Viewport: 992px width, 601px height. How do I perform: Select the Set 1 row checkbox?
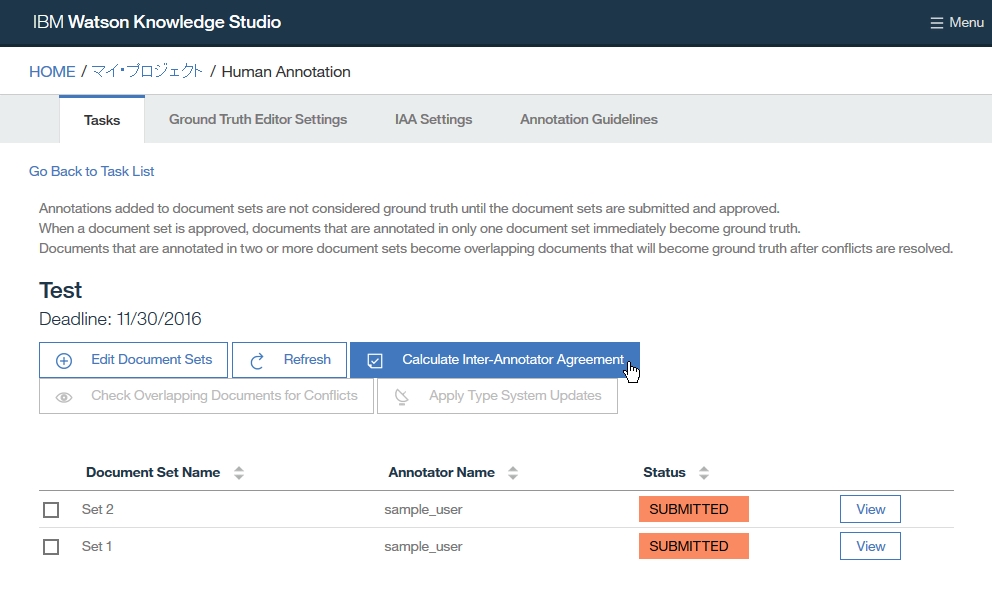click(x=51, y=547)
